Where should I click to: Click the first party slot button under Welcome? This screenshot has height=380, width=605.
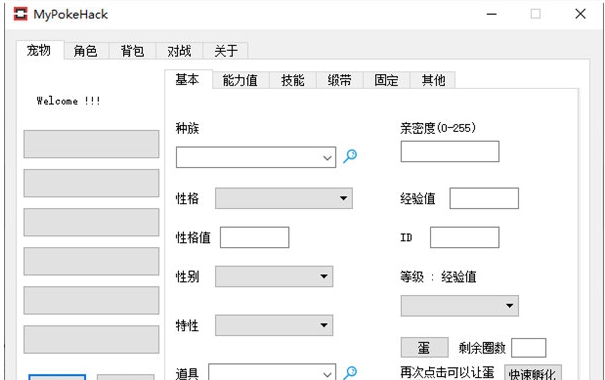coord(91,144)
